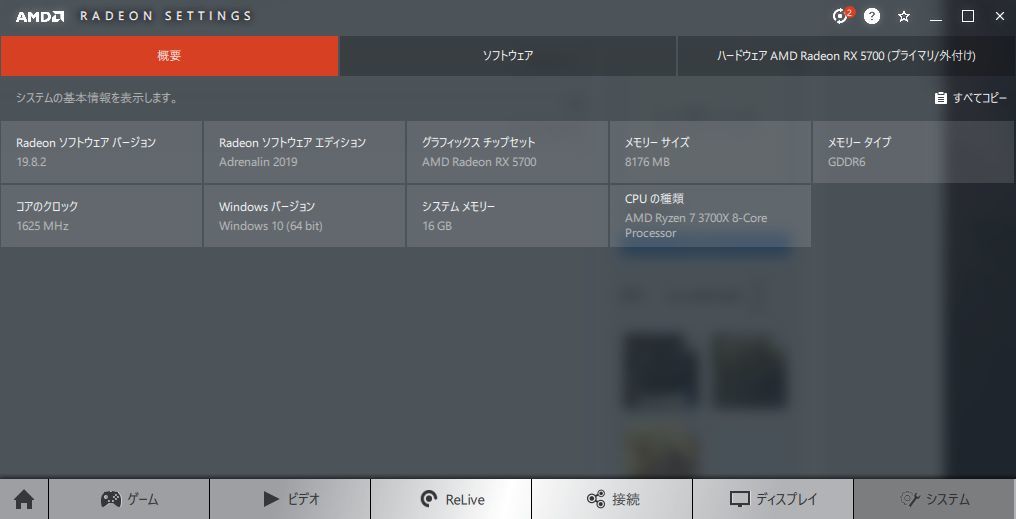The image size is (1016, 519).
Task: Click the GDDR6 value
Action: tap(846, 162)
